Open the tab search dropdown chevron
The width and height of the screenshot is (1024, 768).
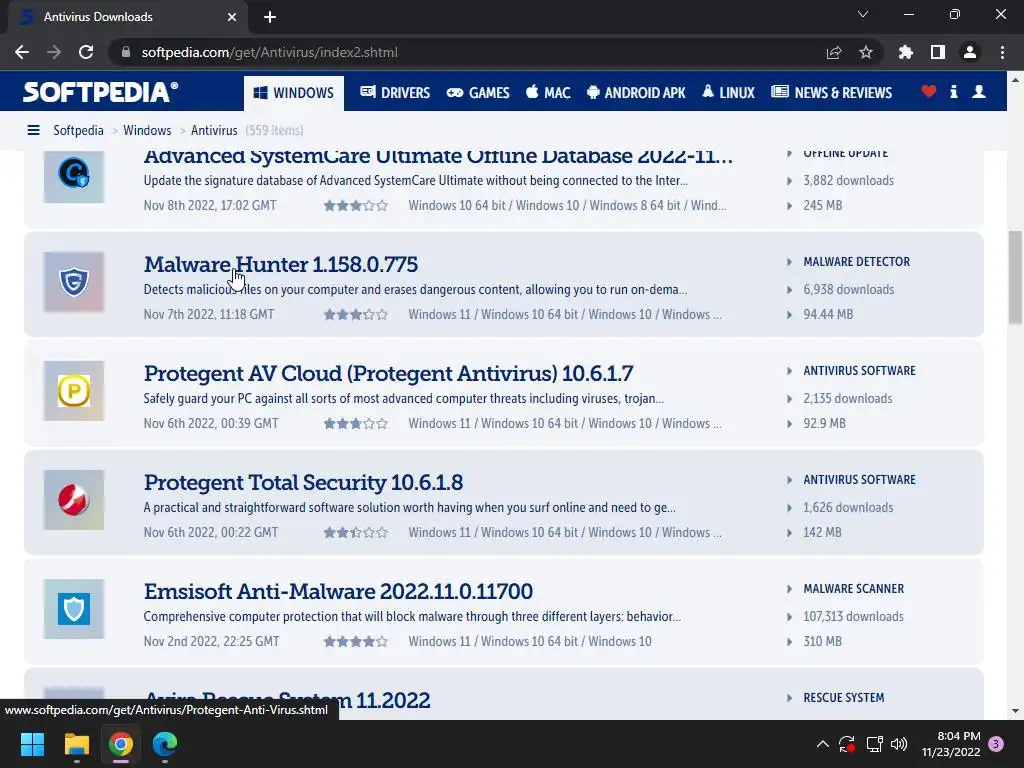point(863,14)
